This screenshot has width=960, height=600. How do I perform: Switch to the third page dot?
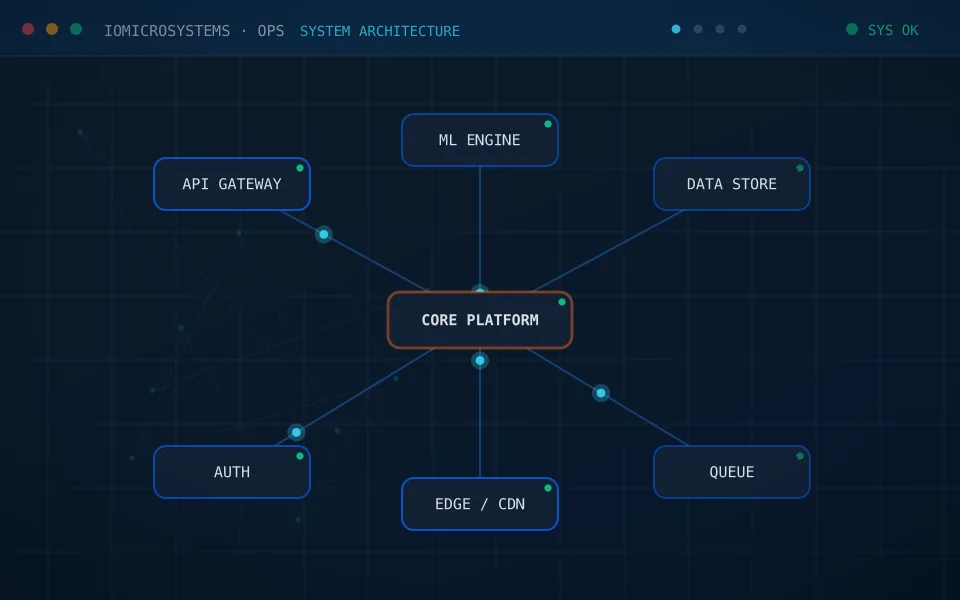pos(720,29)
